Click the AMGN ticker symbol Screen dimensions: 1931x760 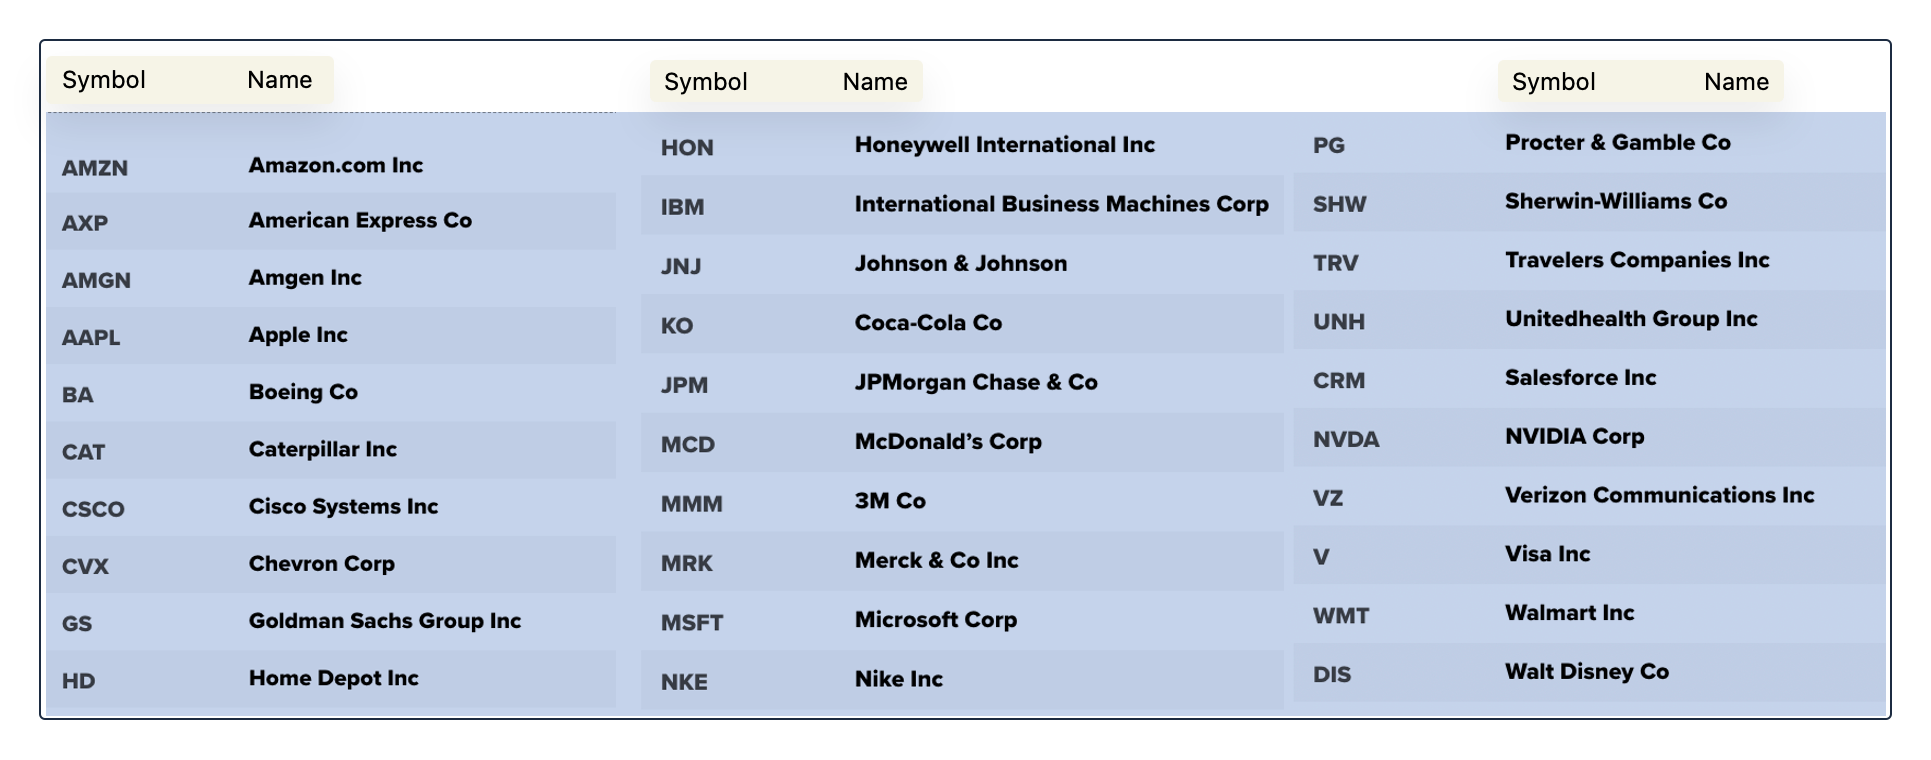(x=96, y=280)
